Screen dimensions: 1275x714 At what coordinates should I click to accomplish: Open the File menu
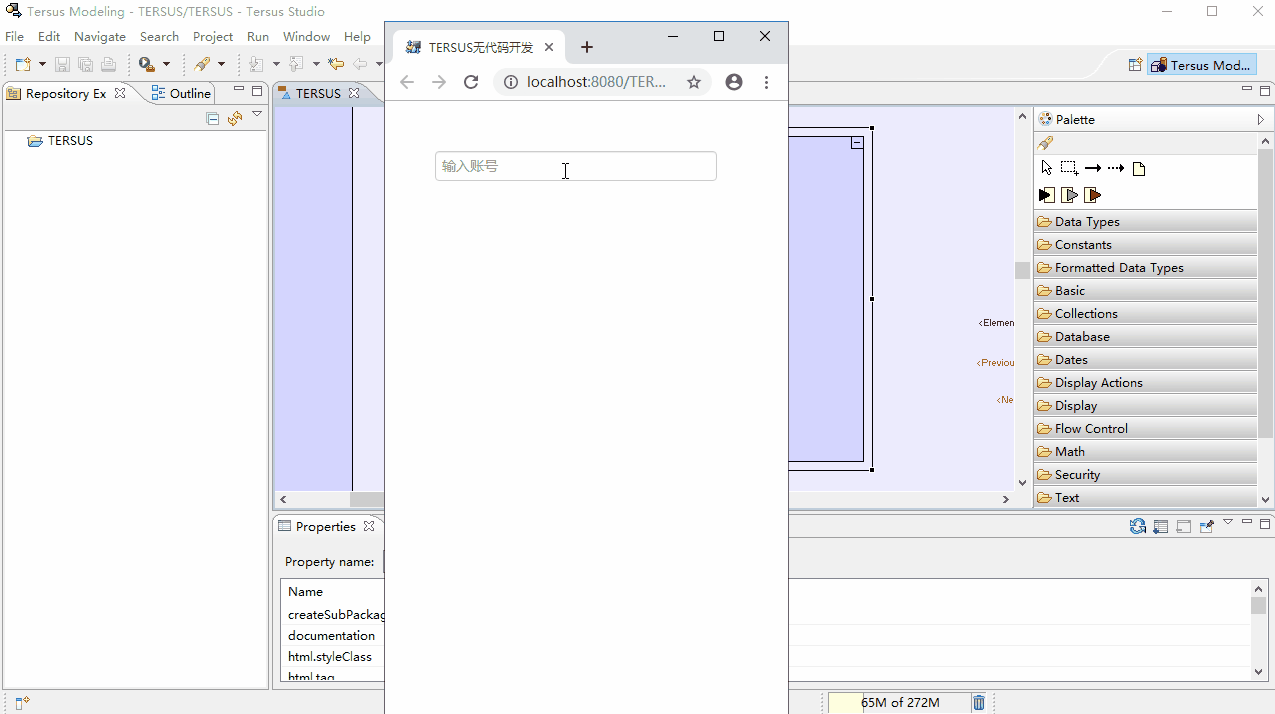click(x=14, y=36)
